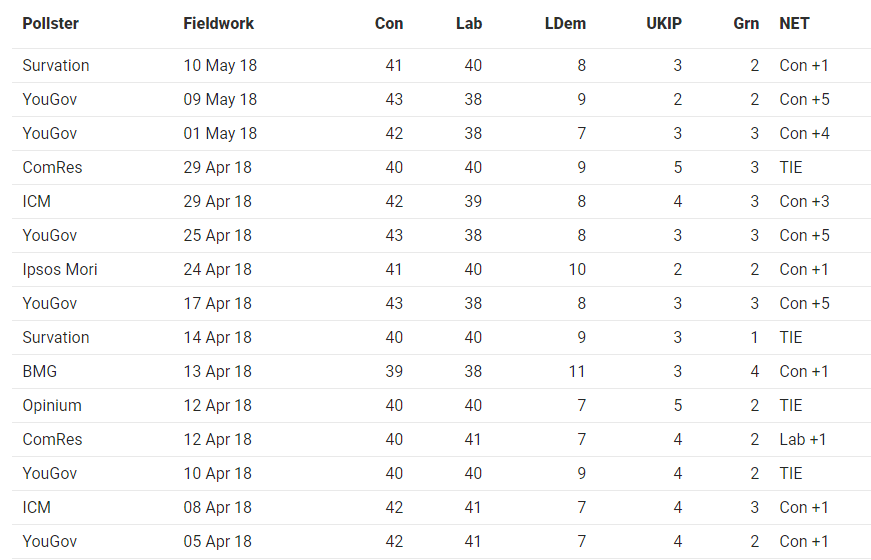Image resolution: width=871 pixels, height=560 pixels.
Task: Select the Lab column header
Action: click(x=469, y=23)
